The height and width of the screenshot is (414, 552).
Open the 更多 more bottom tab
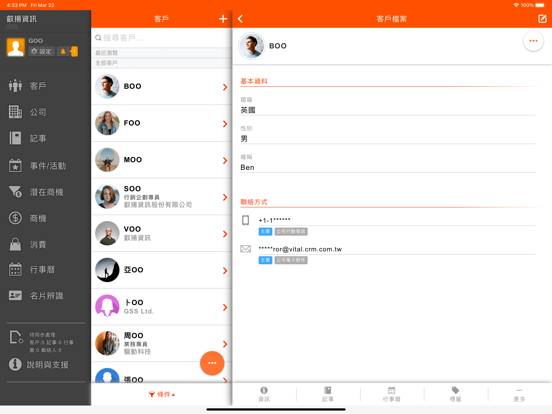coord(519,394)
